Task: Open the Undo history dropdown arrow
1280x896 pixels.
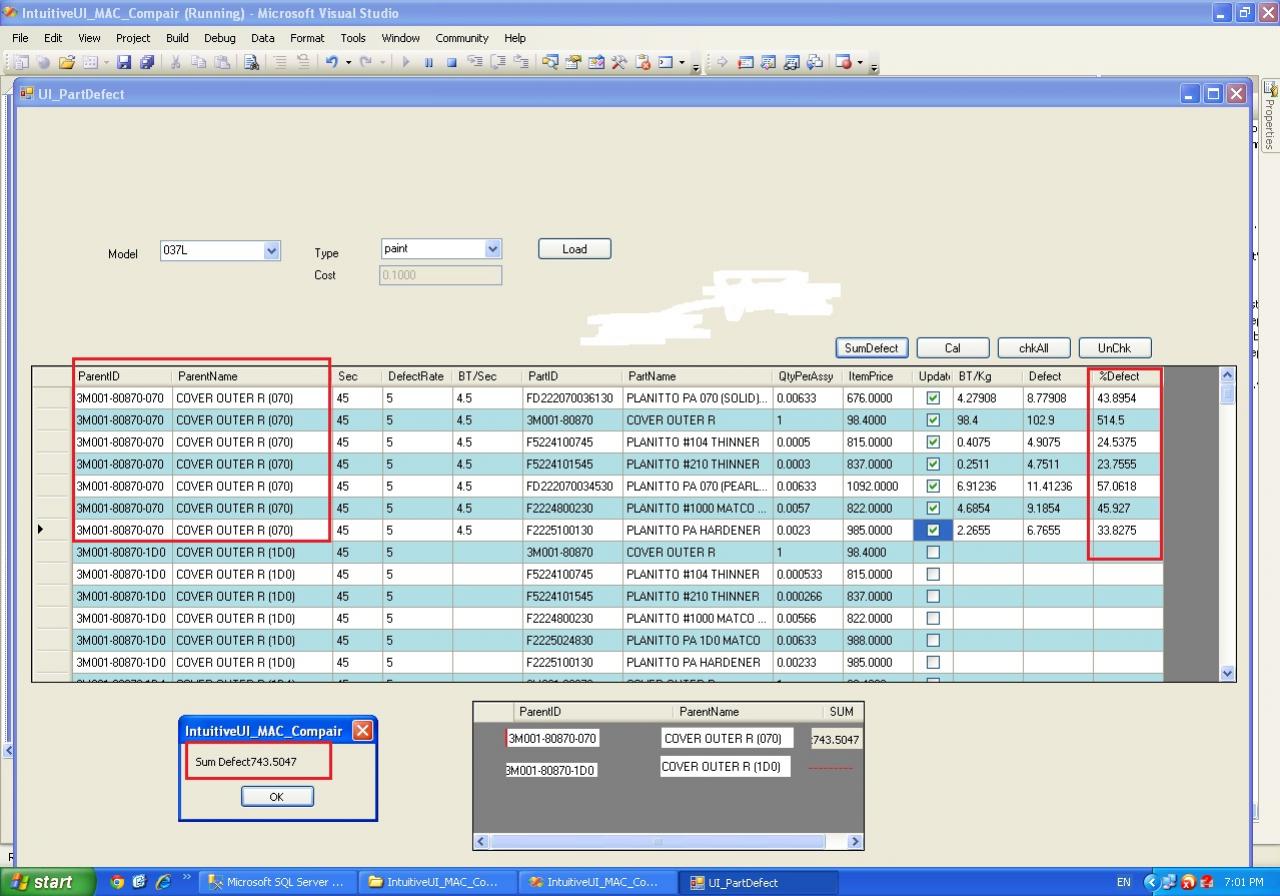Action: tap(348, 62)
